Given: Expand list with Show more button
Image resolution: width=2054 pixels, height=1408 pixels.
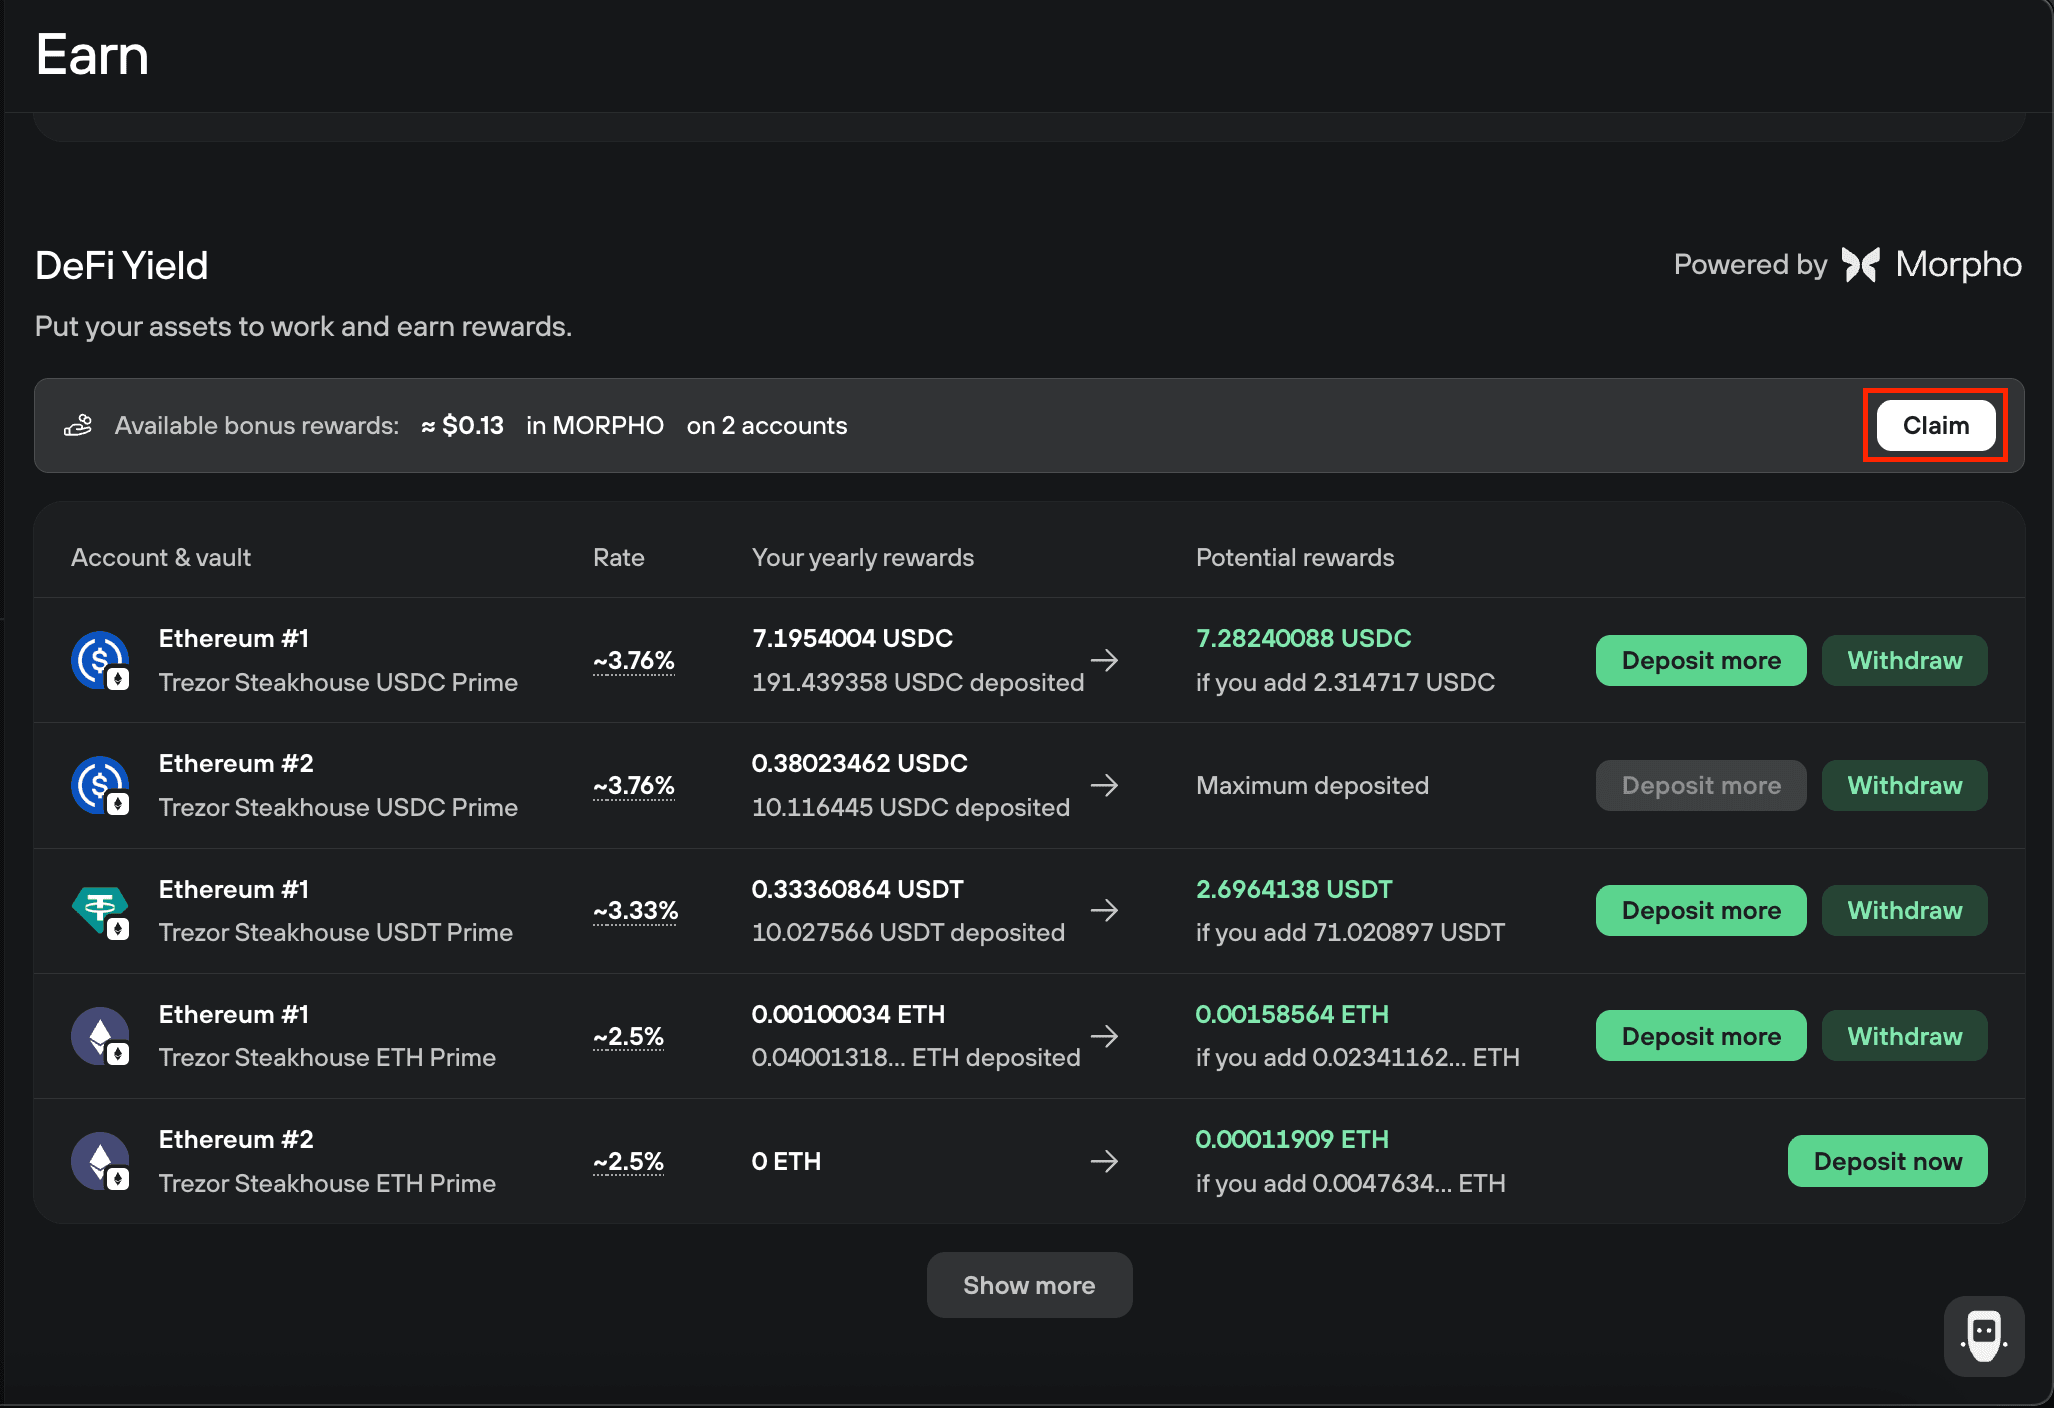Looking at the screenshot, I should (x=1029, y=1285).
